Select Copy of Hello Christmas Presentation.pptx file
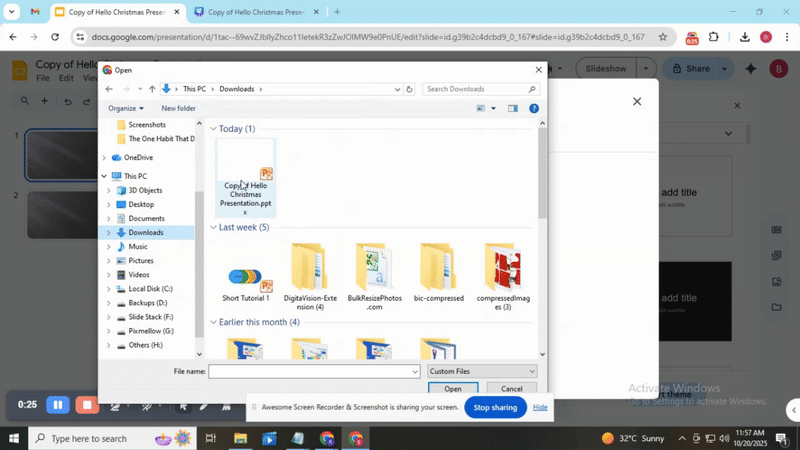Screen dimensions: 800x450 246,177
